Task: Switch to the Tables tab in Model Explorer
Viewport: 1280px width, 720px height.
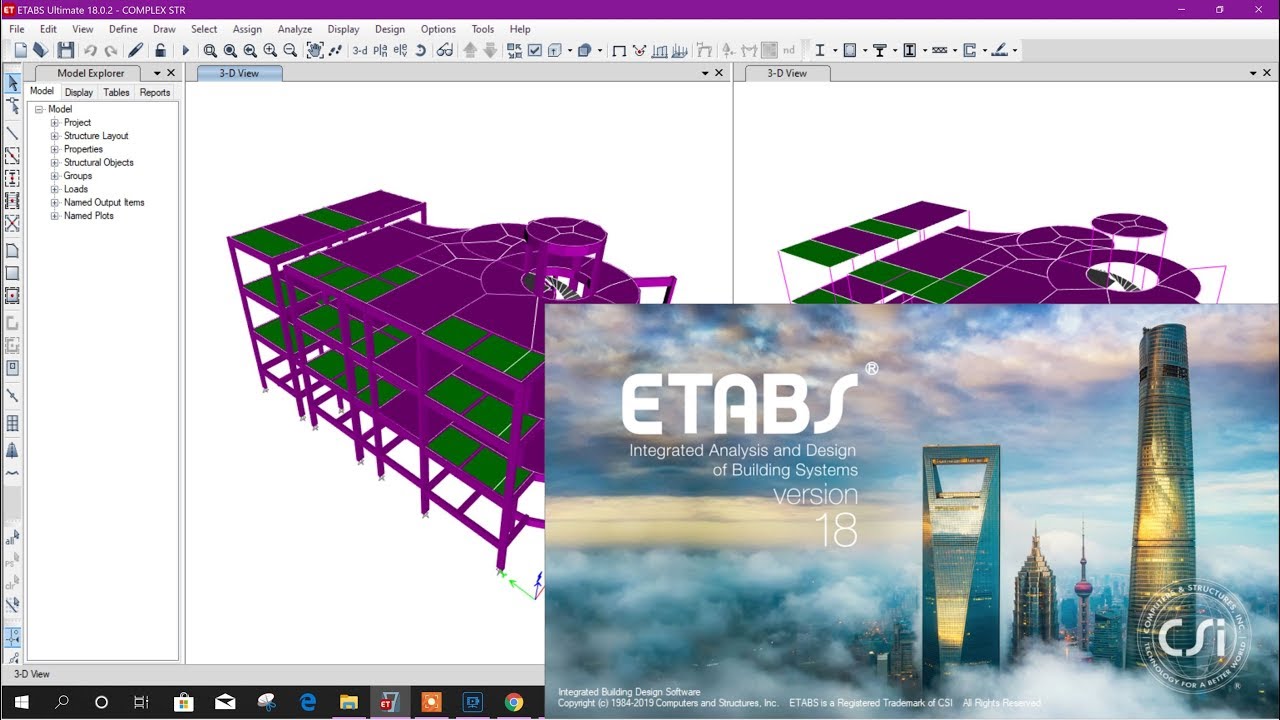Action: click(x=116, y=92)
